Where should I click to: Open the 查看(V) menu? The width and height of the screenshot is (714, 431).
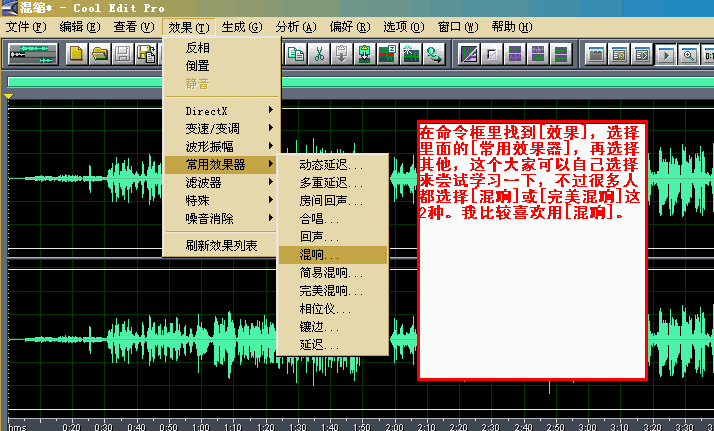click(x=134, y=27)
